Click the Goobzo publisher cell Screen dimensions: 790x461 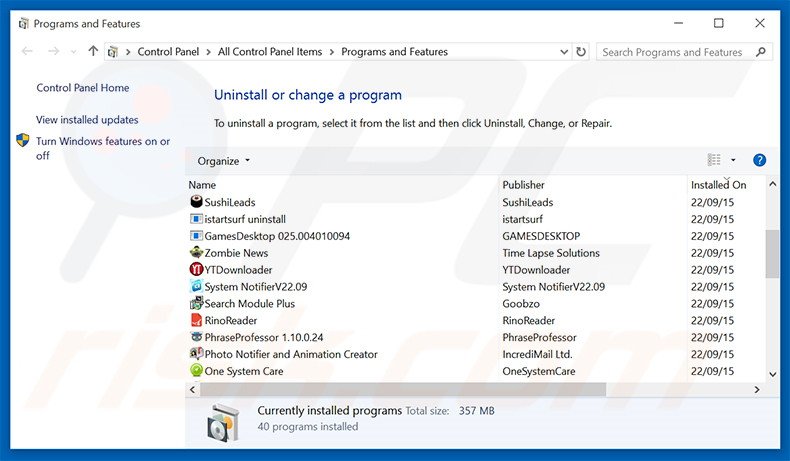[521, 303]
